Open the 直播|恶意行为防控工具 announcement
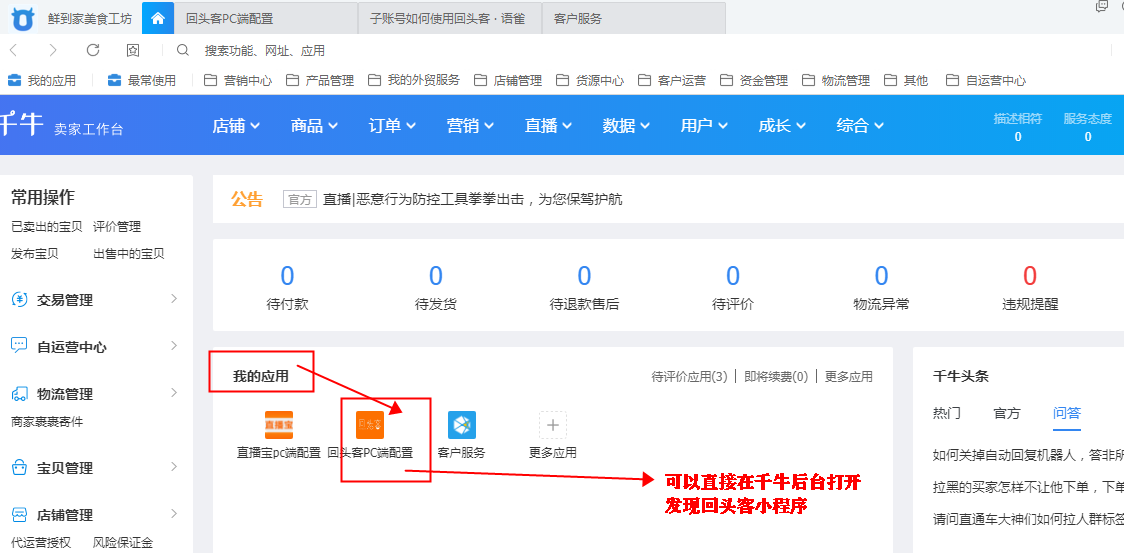Screen dimensions: 1124x553 [472, 199]
